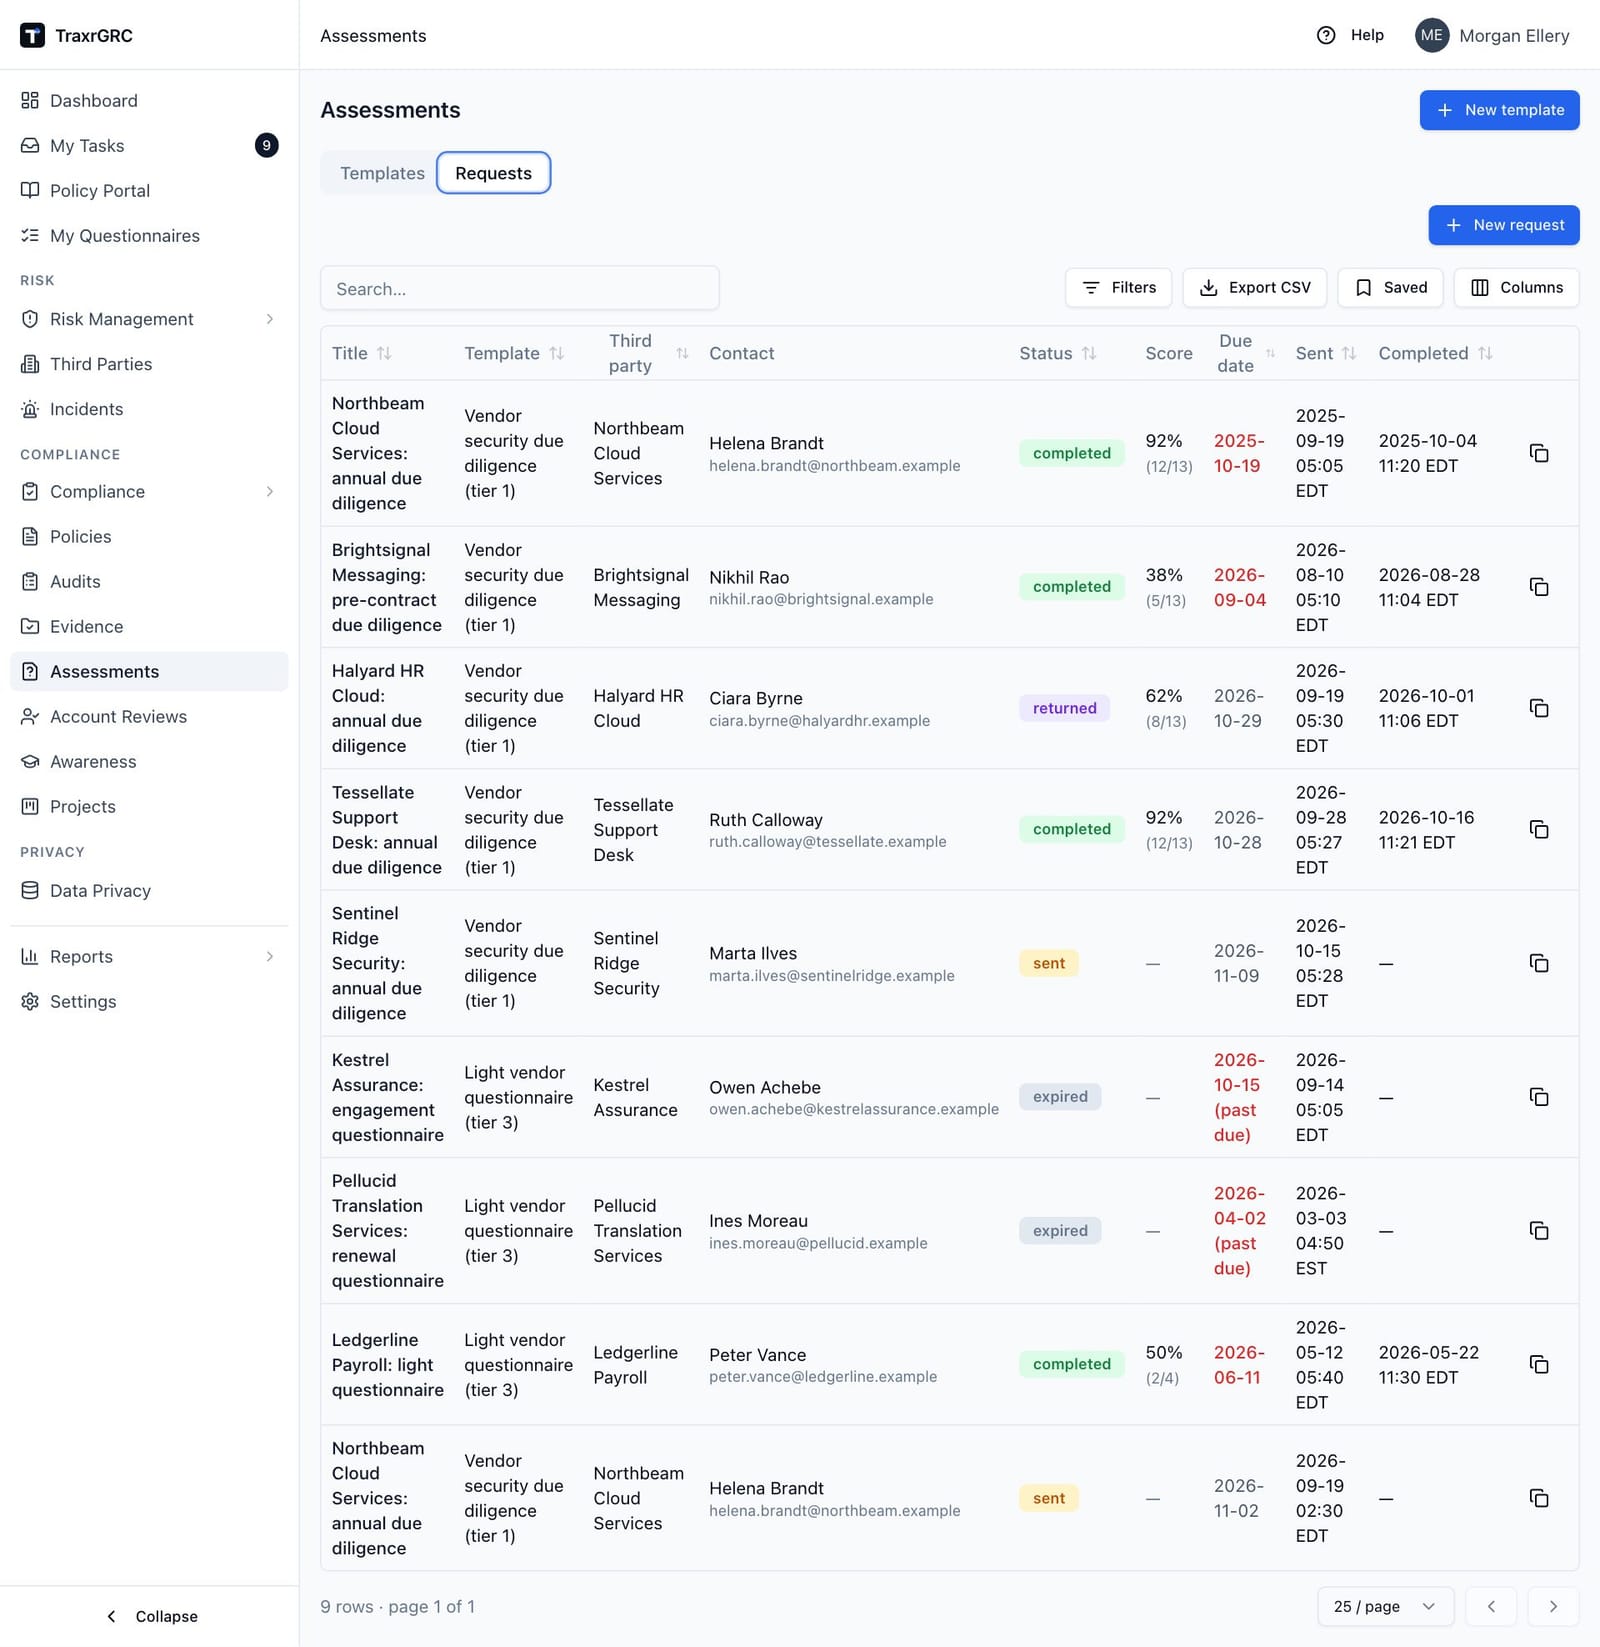Navigate to Third Parties
Screen dimensions: 1600x1647
click(x=149, y=364)
